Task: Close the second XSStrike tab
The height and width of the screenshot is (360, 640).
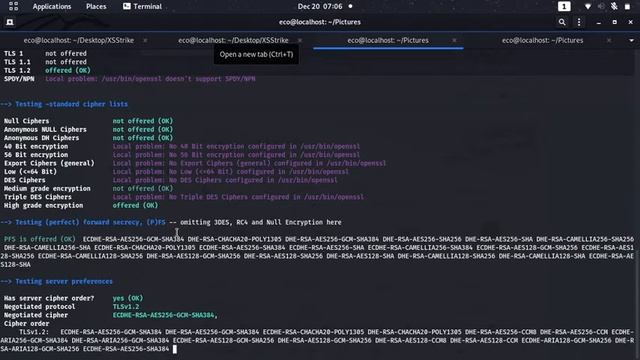Action: click(x=300, y=40)
